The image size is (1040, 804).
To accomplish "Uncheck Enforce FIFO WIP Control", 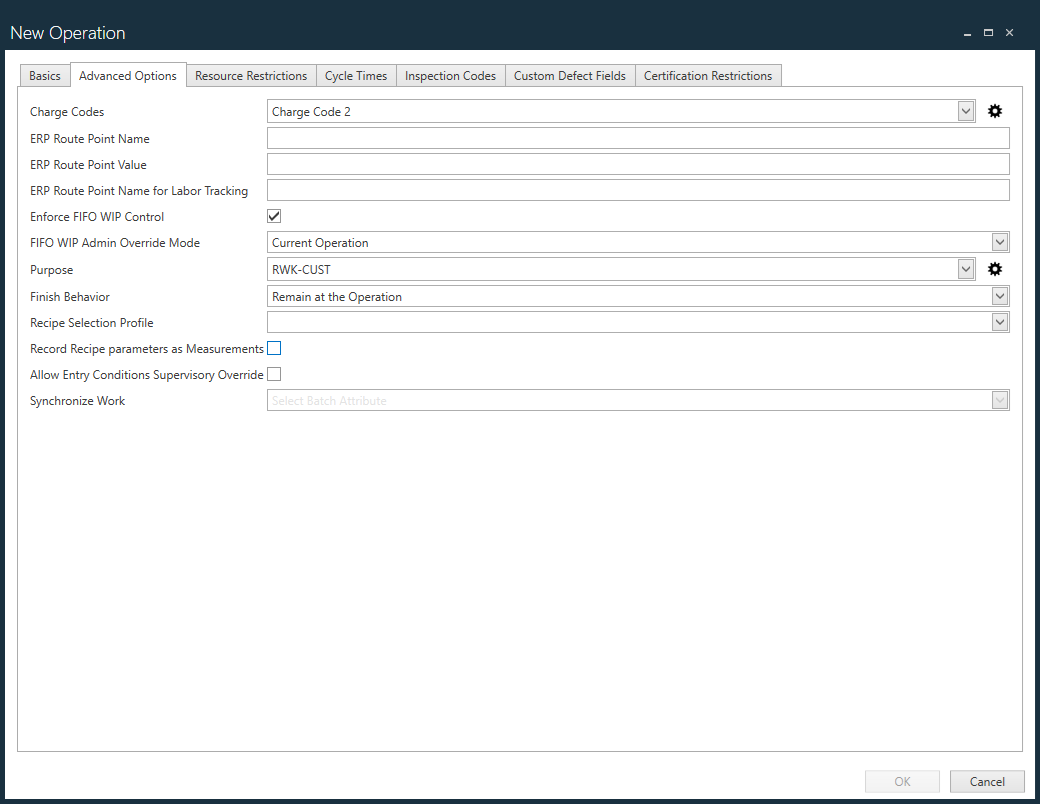I will click(274, 216).
